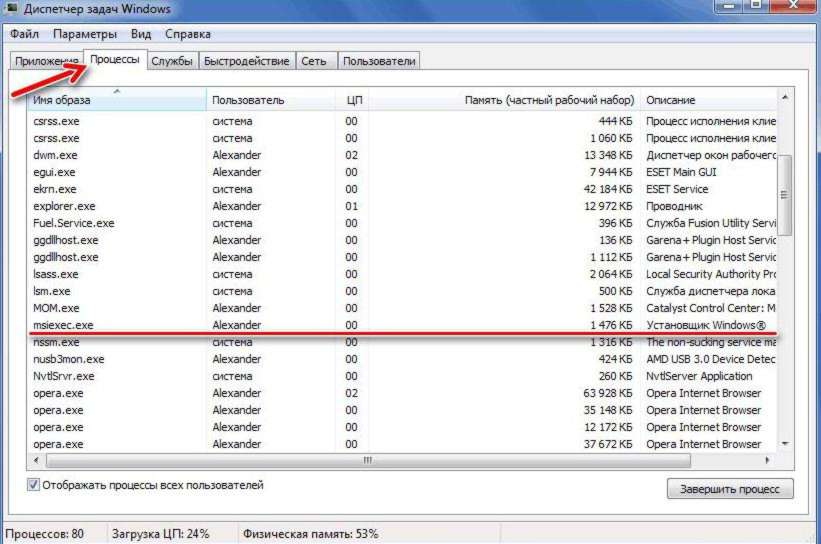
Task: Select the dwm.exe process row
Action: 403,156
